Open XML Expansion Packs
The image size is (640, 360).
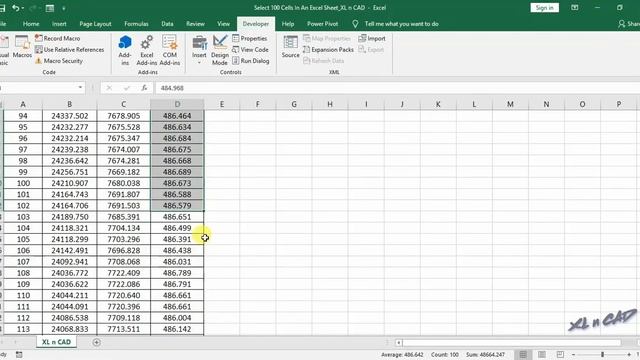pyautogui.click(x=328, y=49)
